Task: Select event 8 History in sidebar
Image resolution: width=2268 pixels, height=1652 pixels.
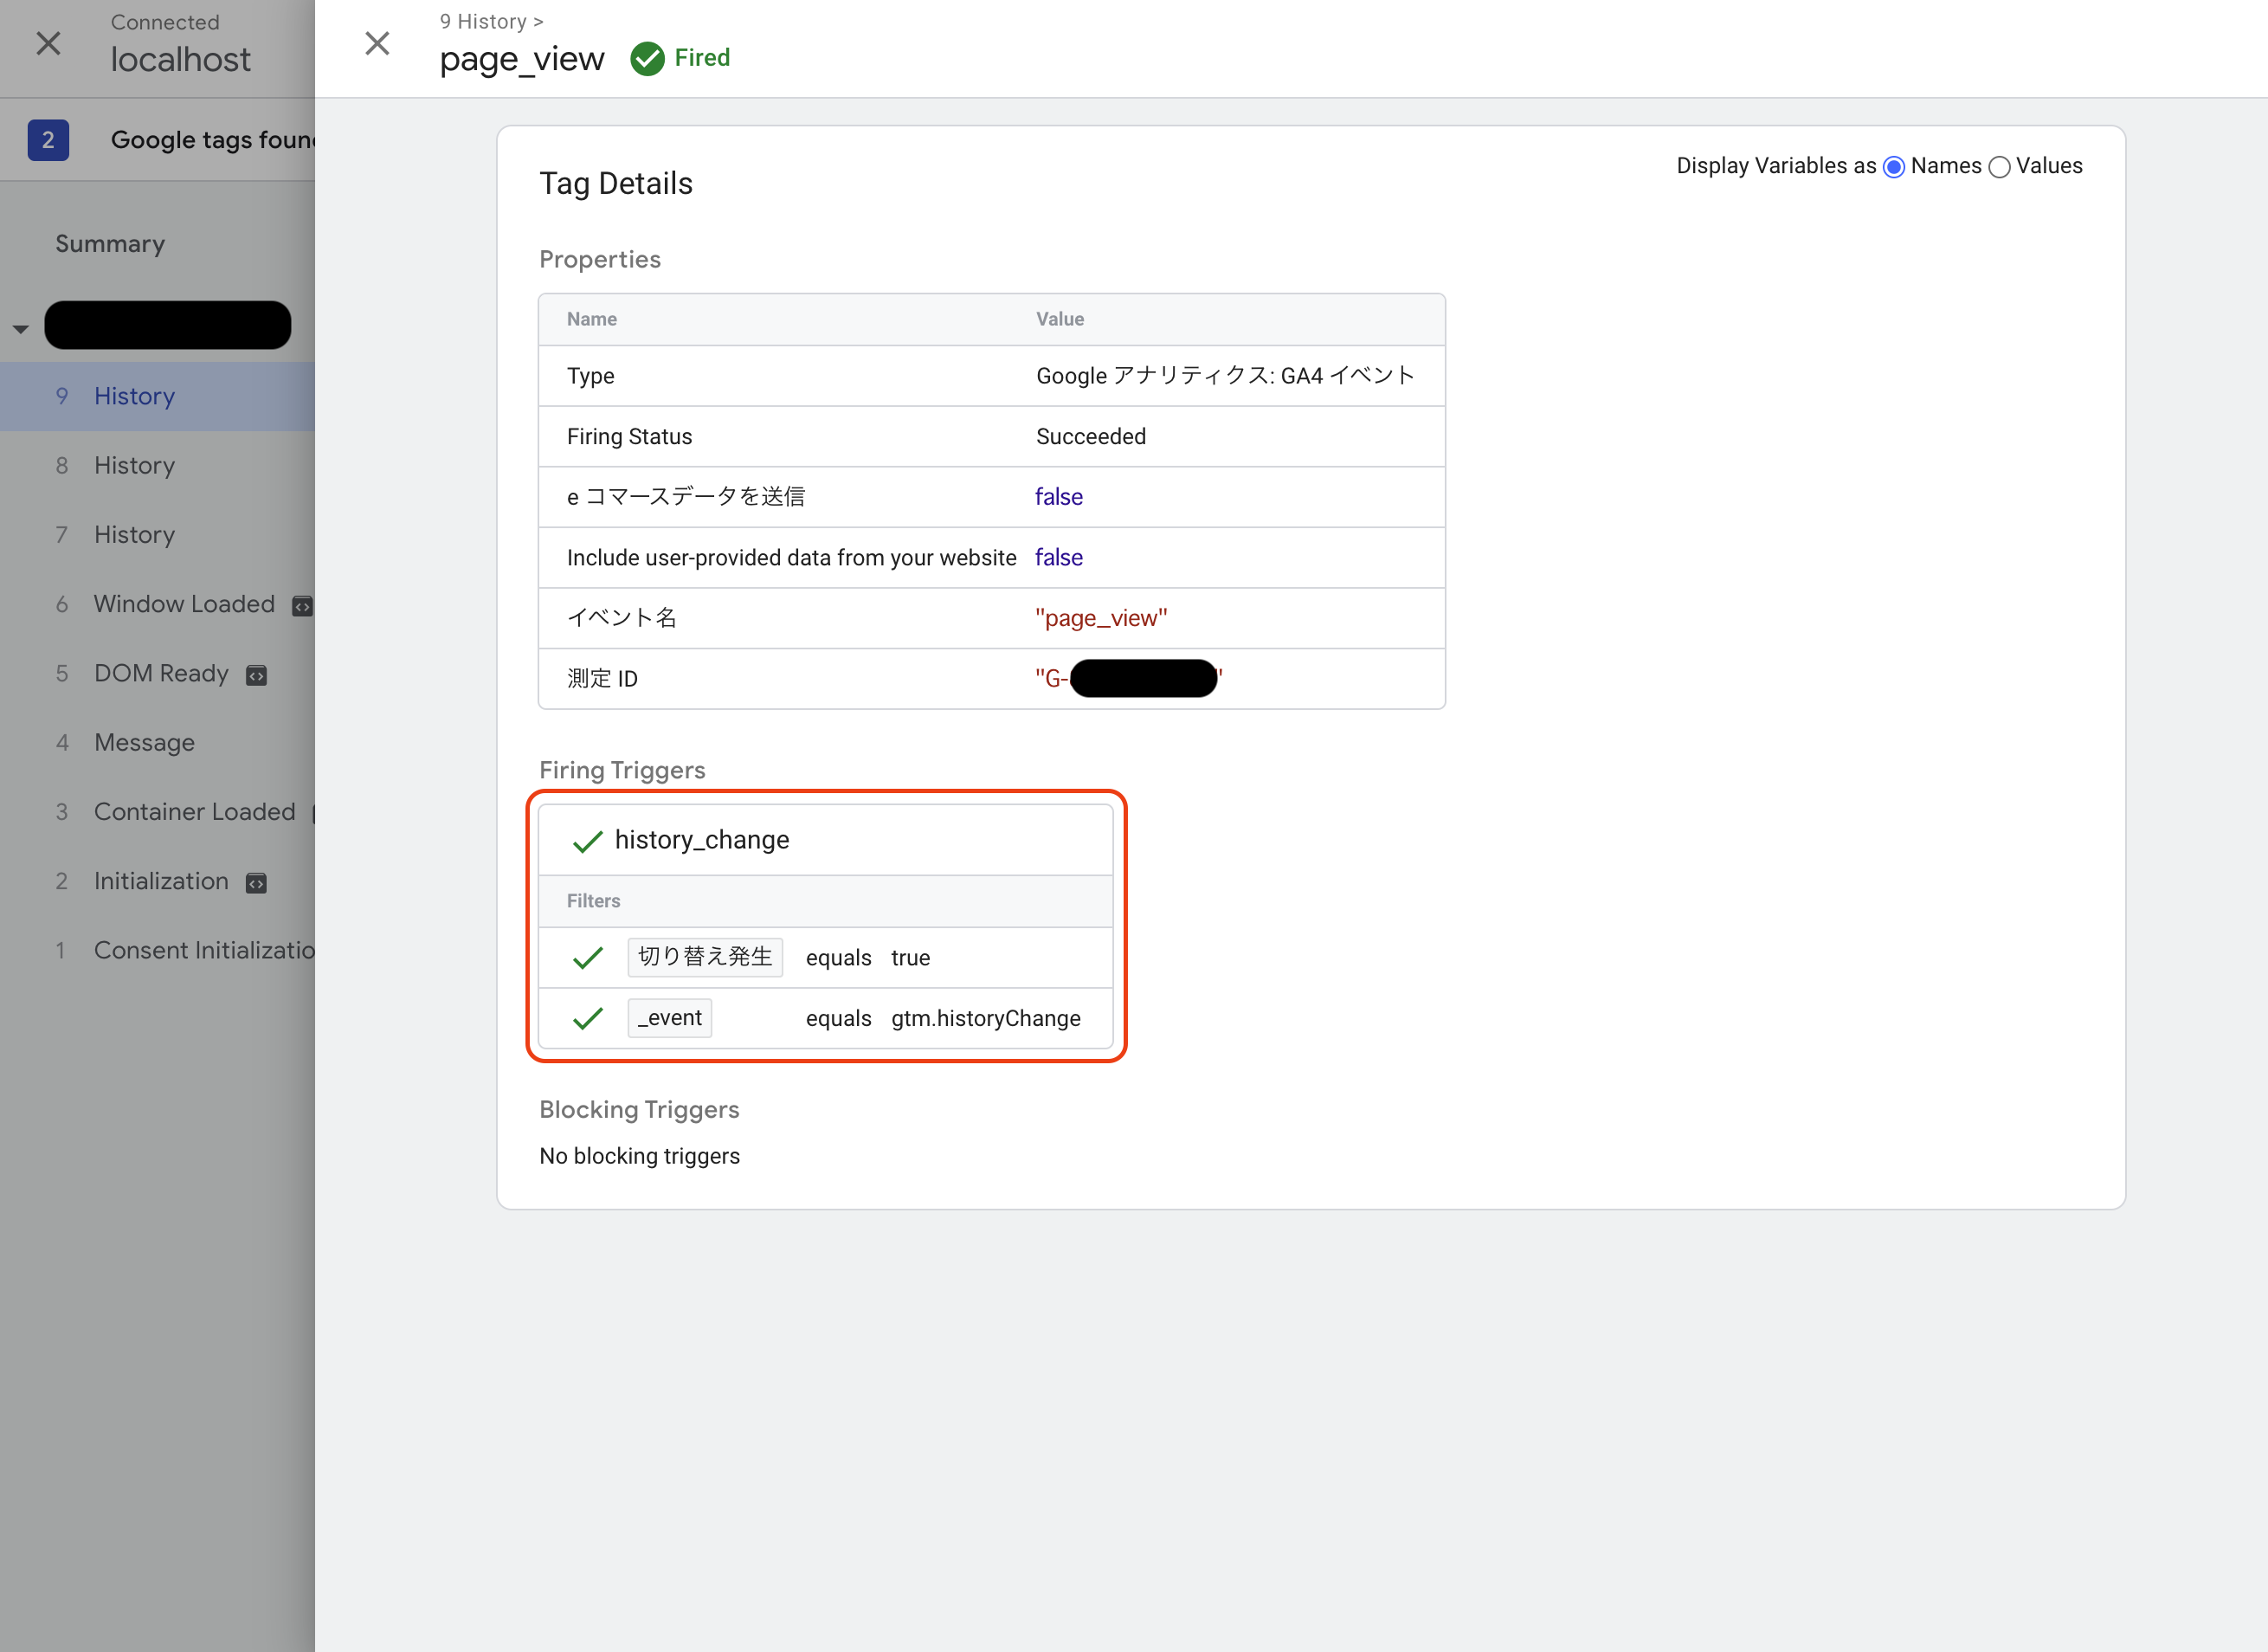Action: 134,465
